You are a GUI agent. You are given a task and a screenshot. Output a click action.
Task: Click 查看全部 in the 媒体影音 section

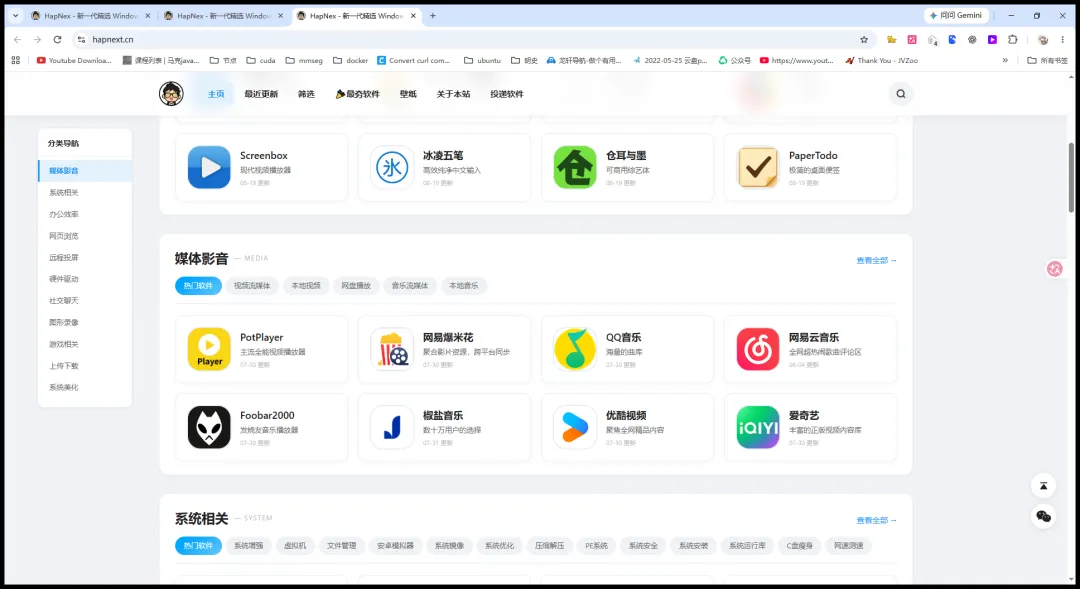tap(876, 260)
